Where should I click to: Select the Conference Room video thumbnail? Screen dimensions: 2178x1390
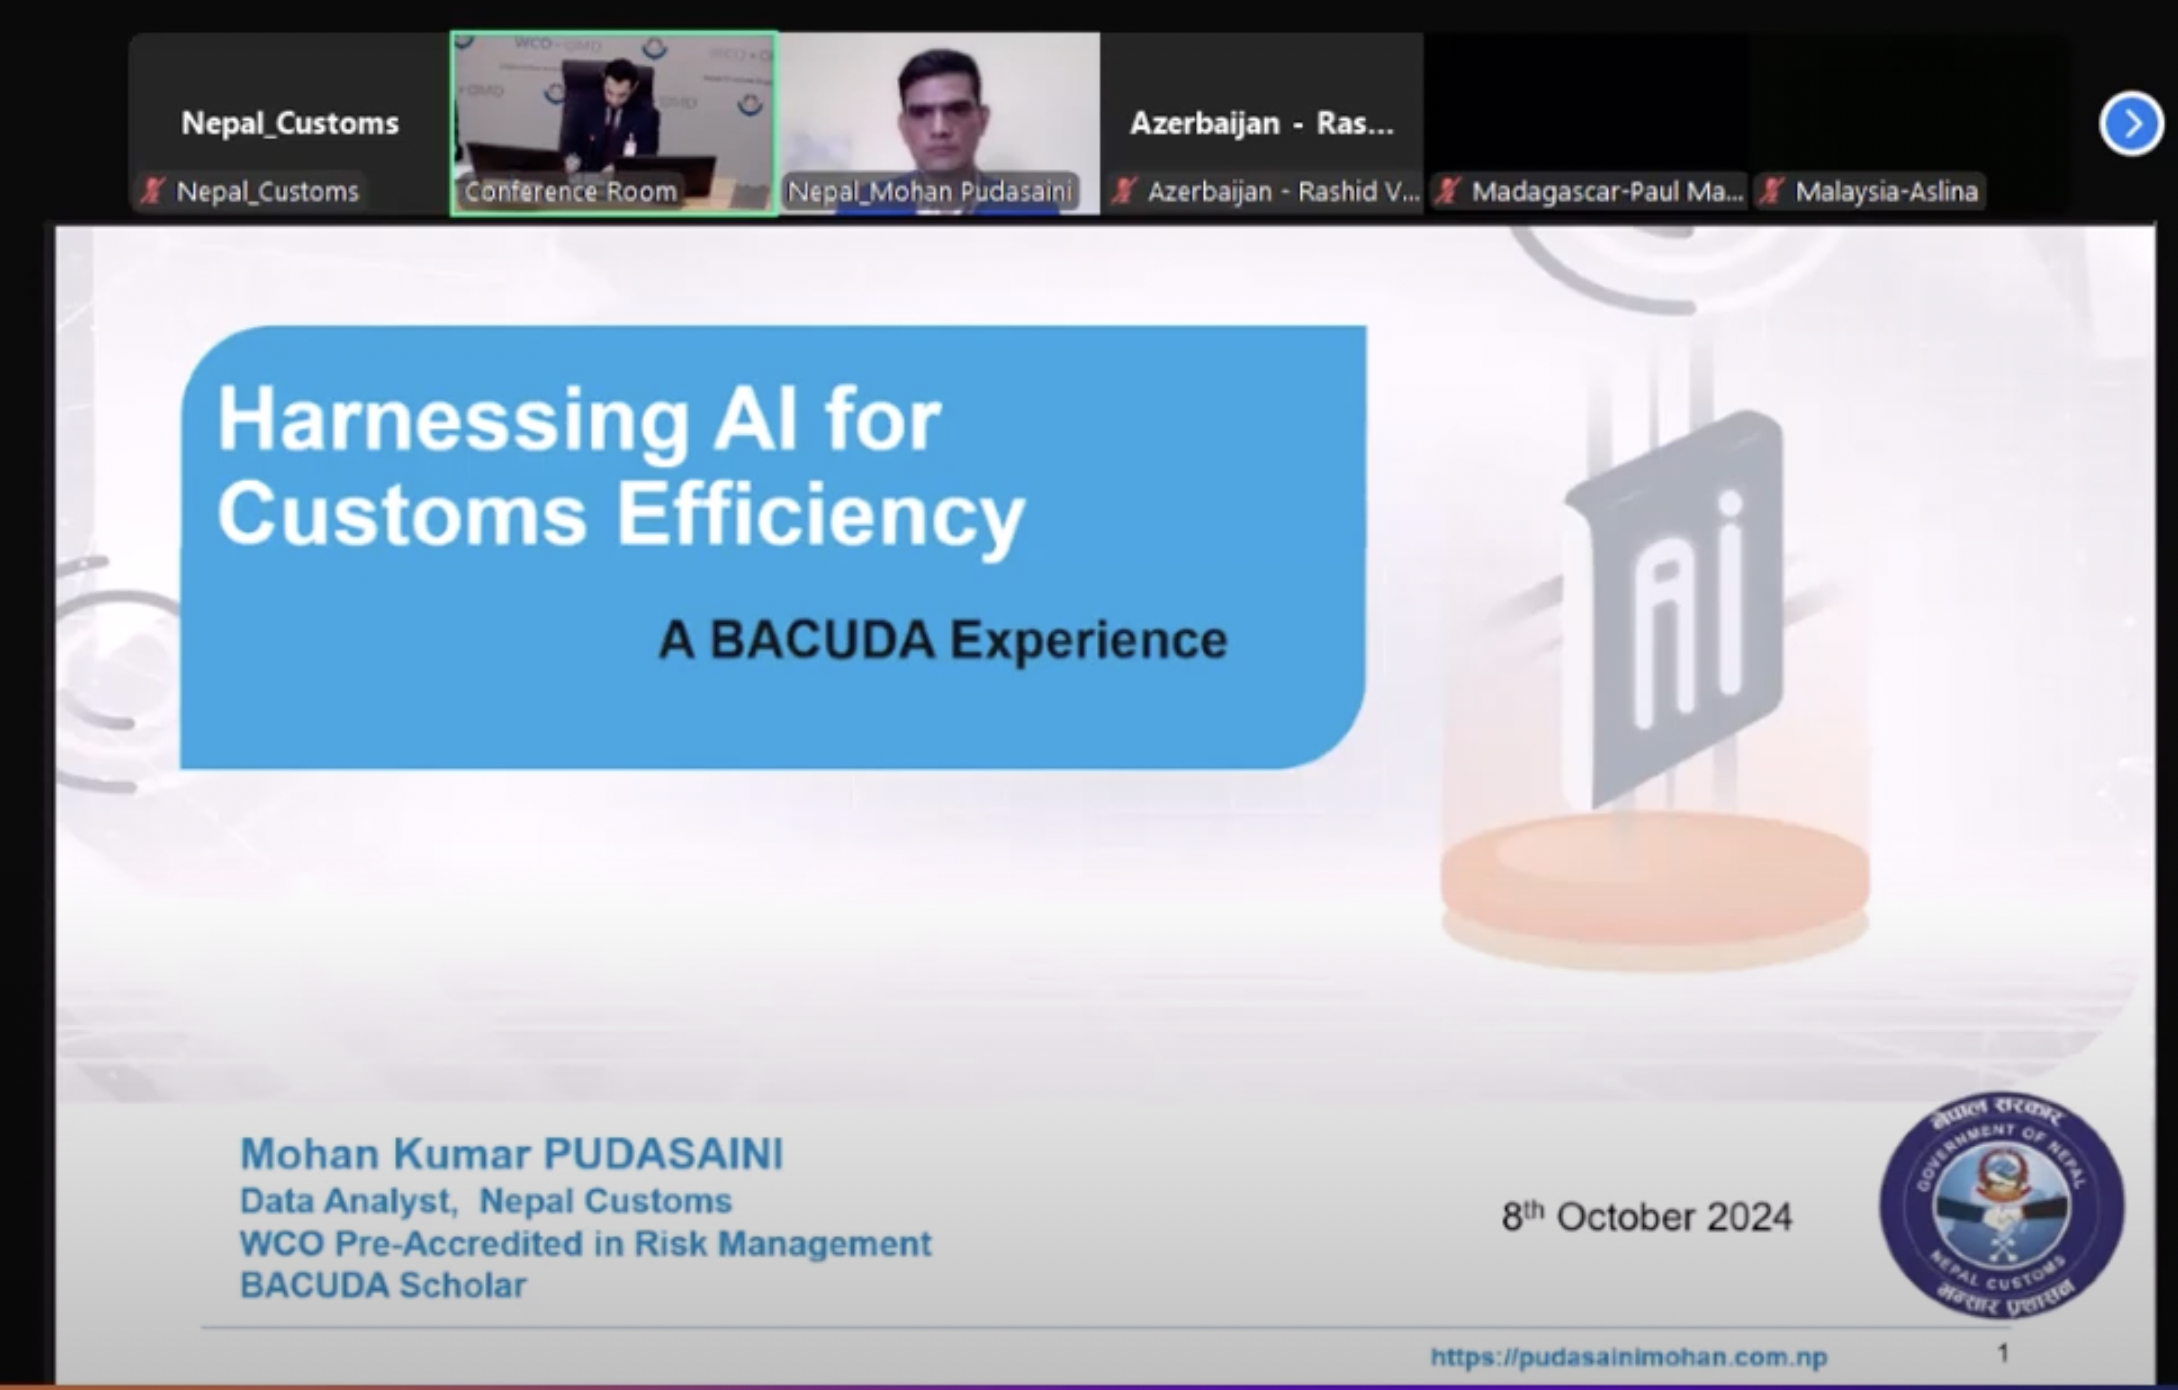point(614,110)
